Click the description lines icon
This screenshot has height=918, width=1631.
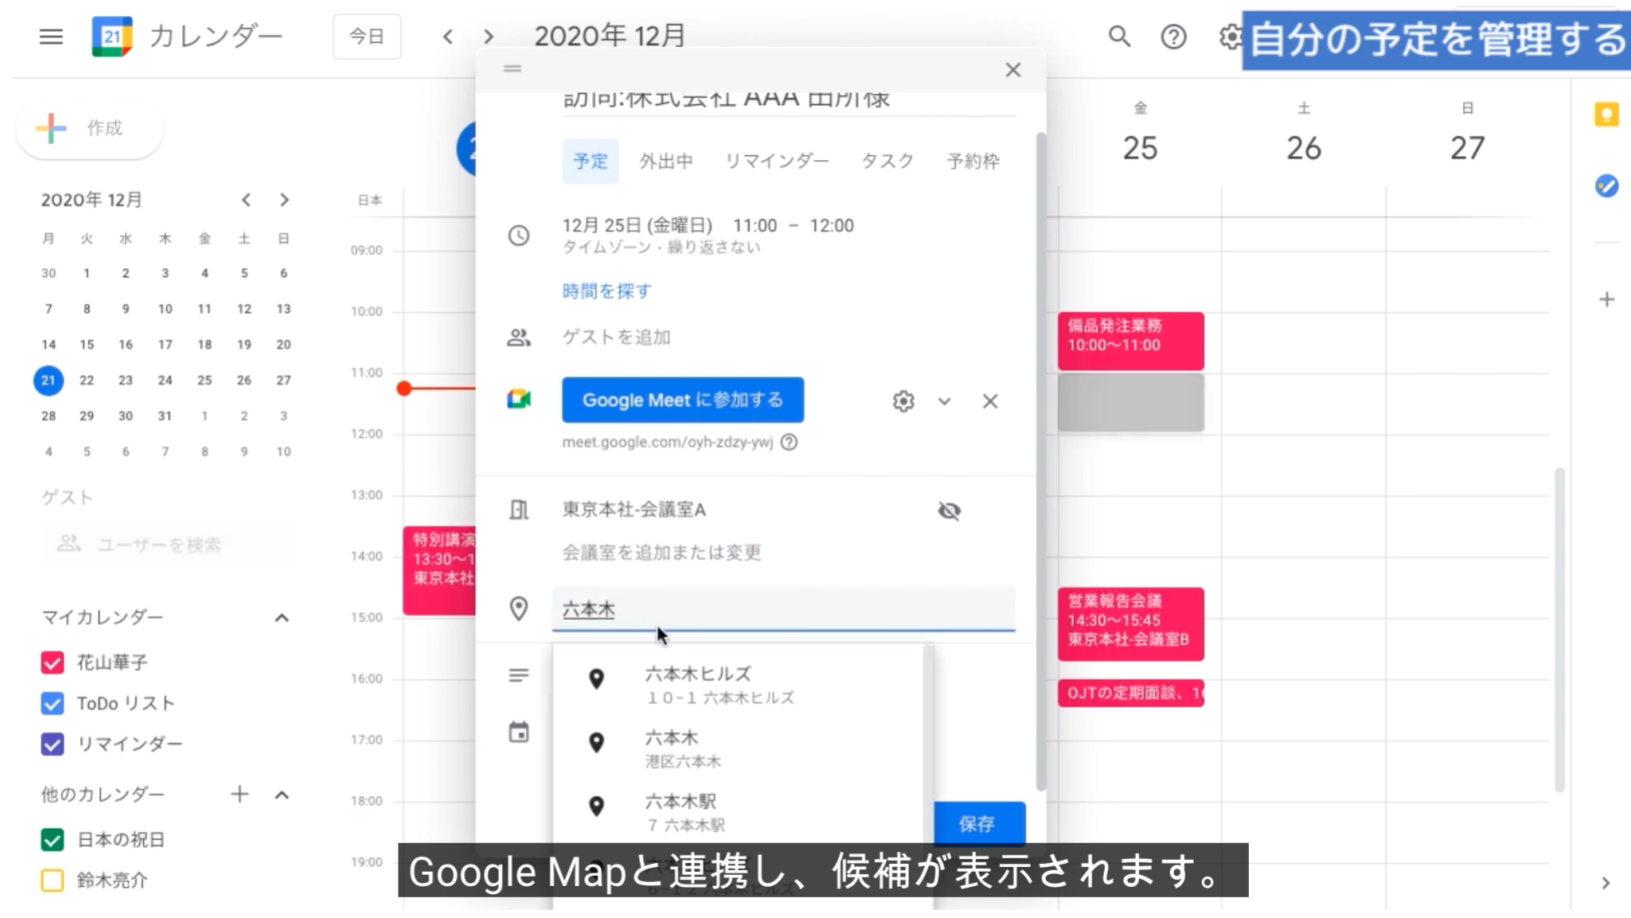click(x=519, y=676)
